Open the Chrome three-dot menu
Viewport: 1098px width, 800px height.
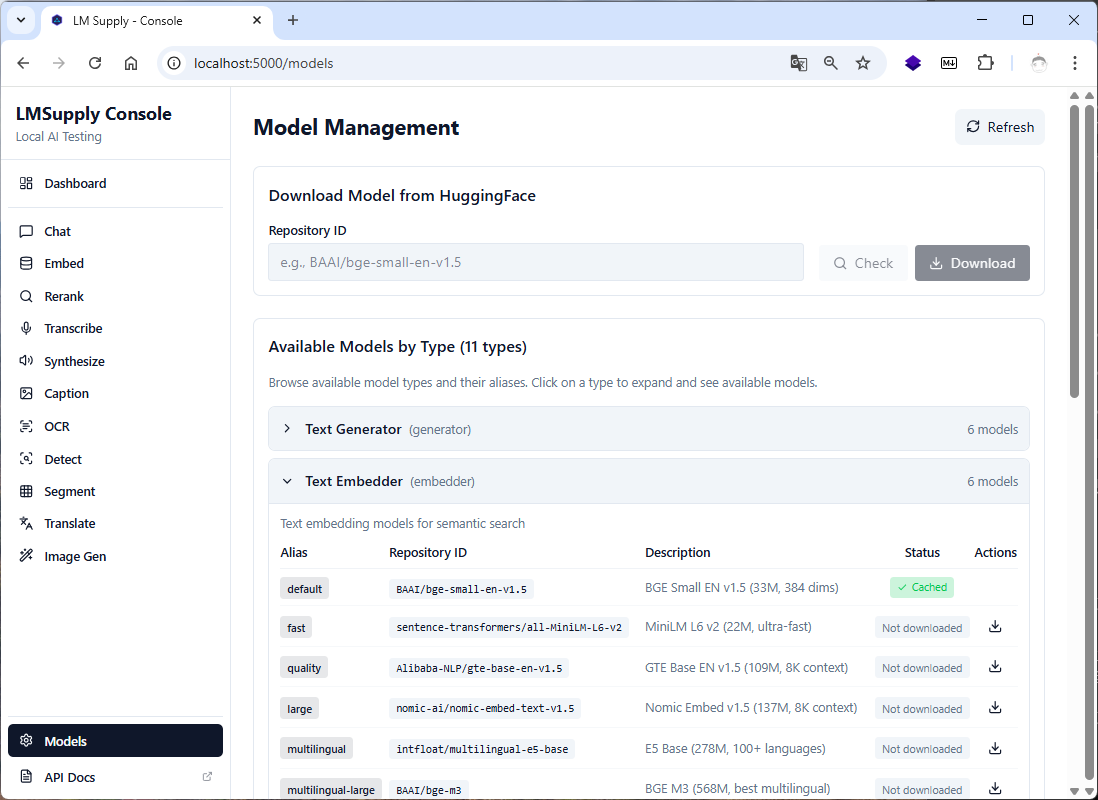(x=1074, y=63)
